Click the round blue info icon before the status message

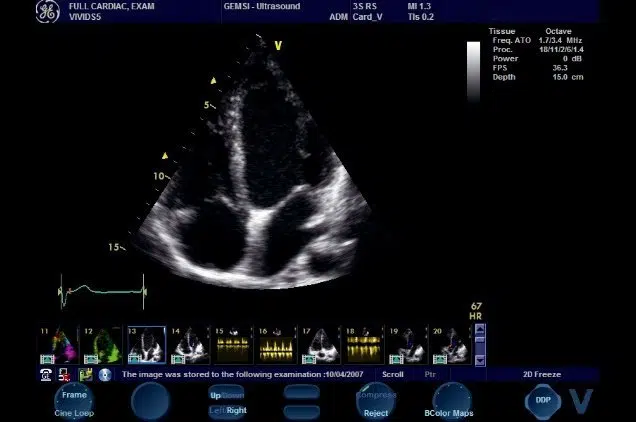(x=104, y=375)
